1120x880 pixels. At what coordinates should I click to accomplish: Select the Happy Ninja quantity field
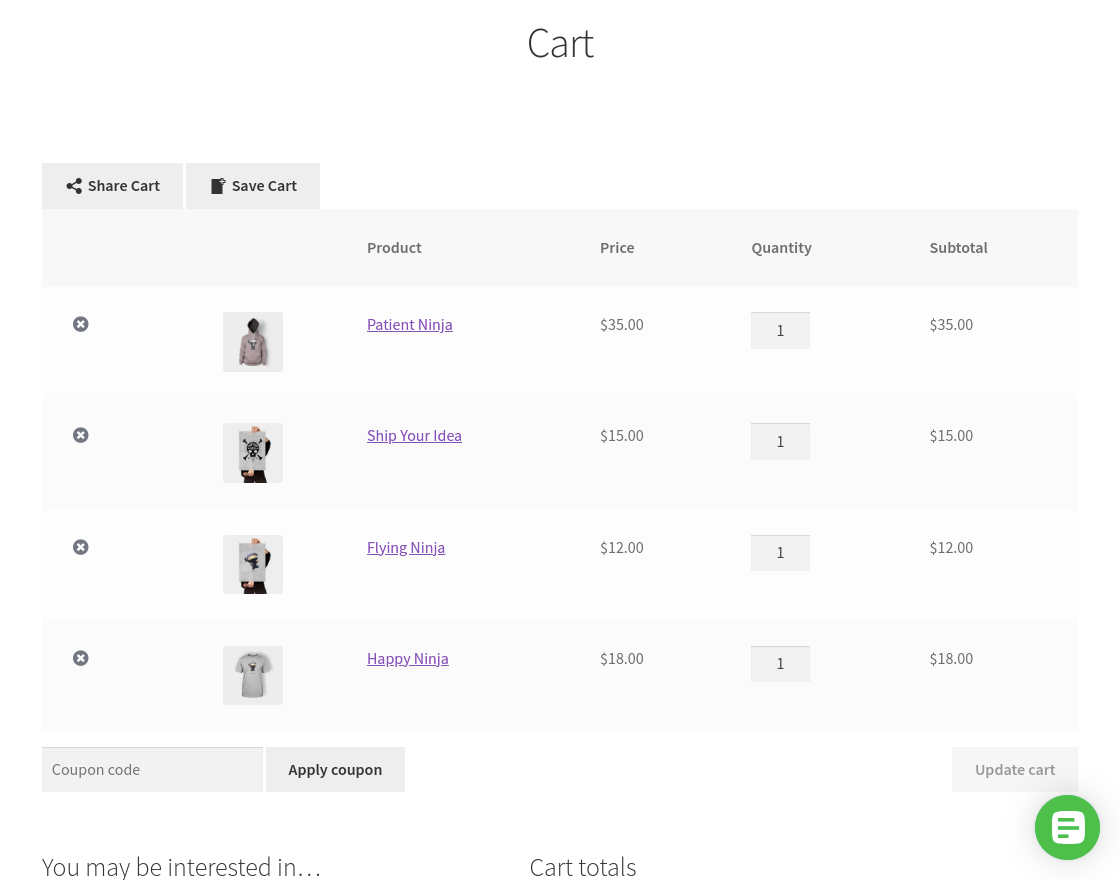click(x=780, y=663)
